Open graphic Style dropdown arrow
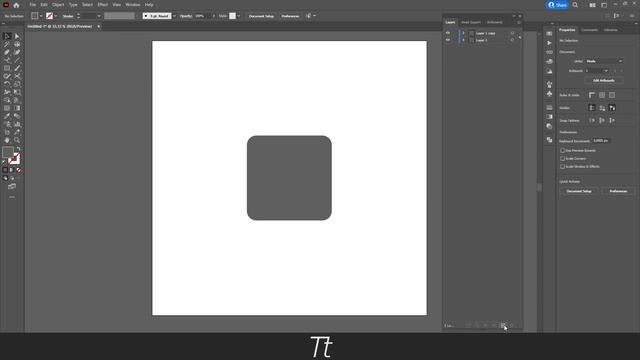 click(x=239, y=16)
